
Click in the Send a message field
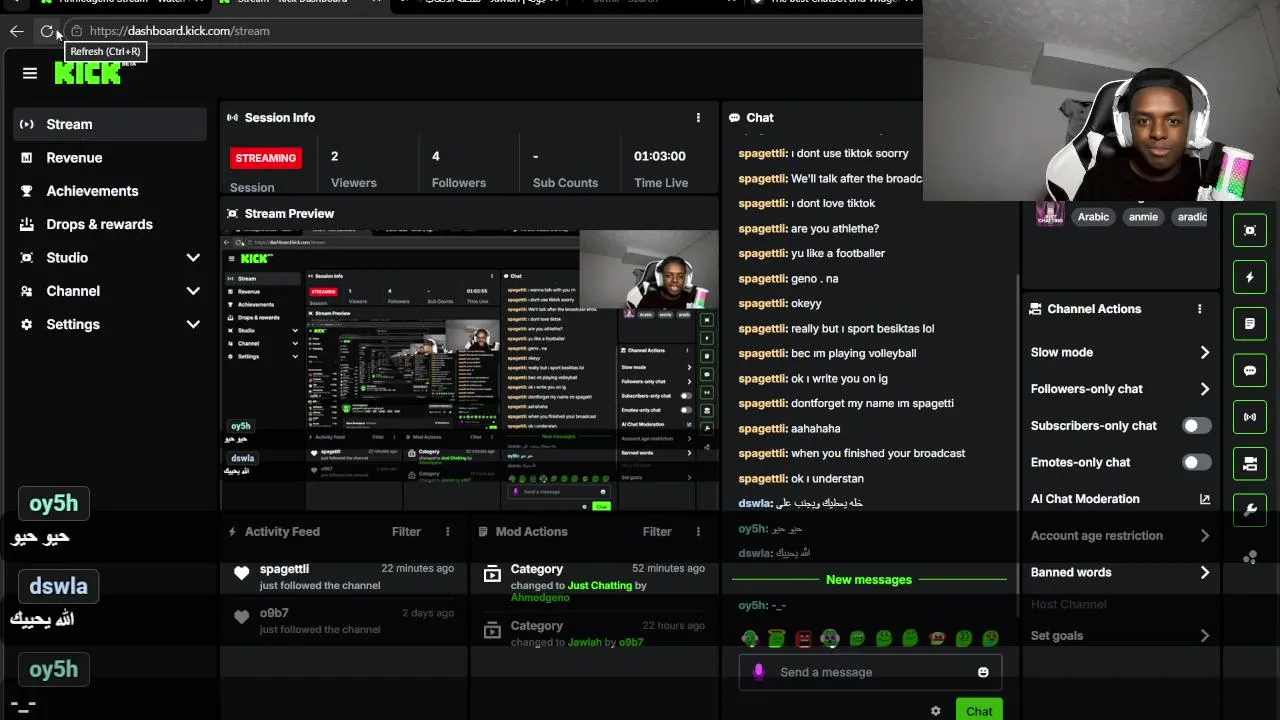pos(870,672)
